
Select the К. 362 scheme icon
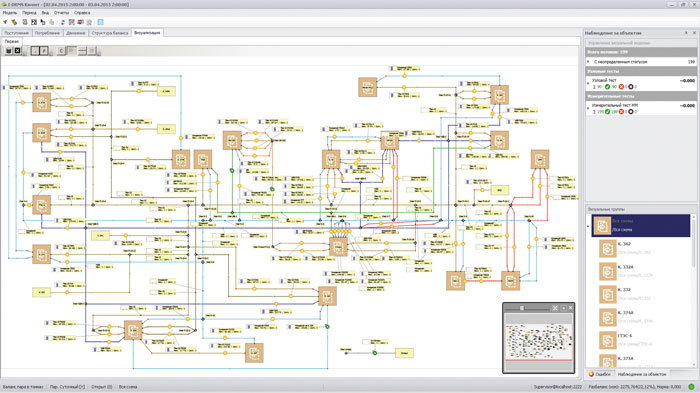tap(608, 248)
